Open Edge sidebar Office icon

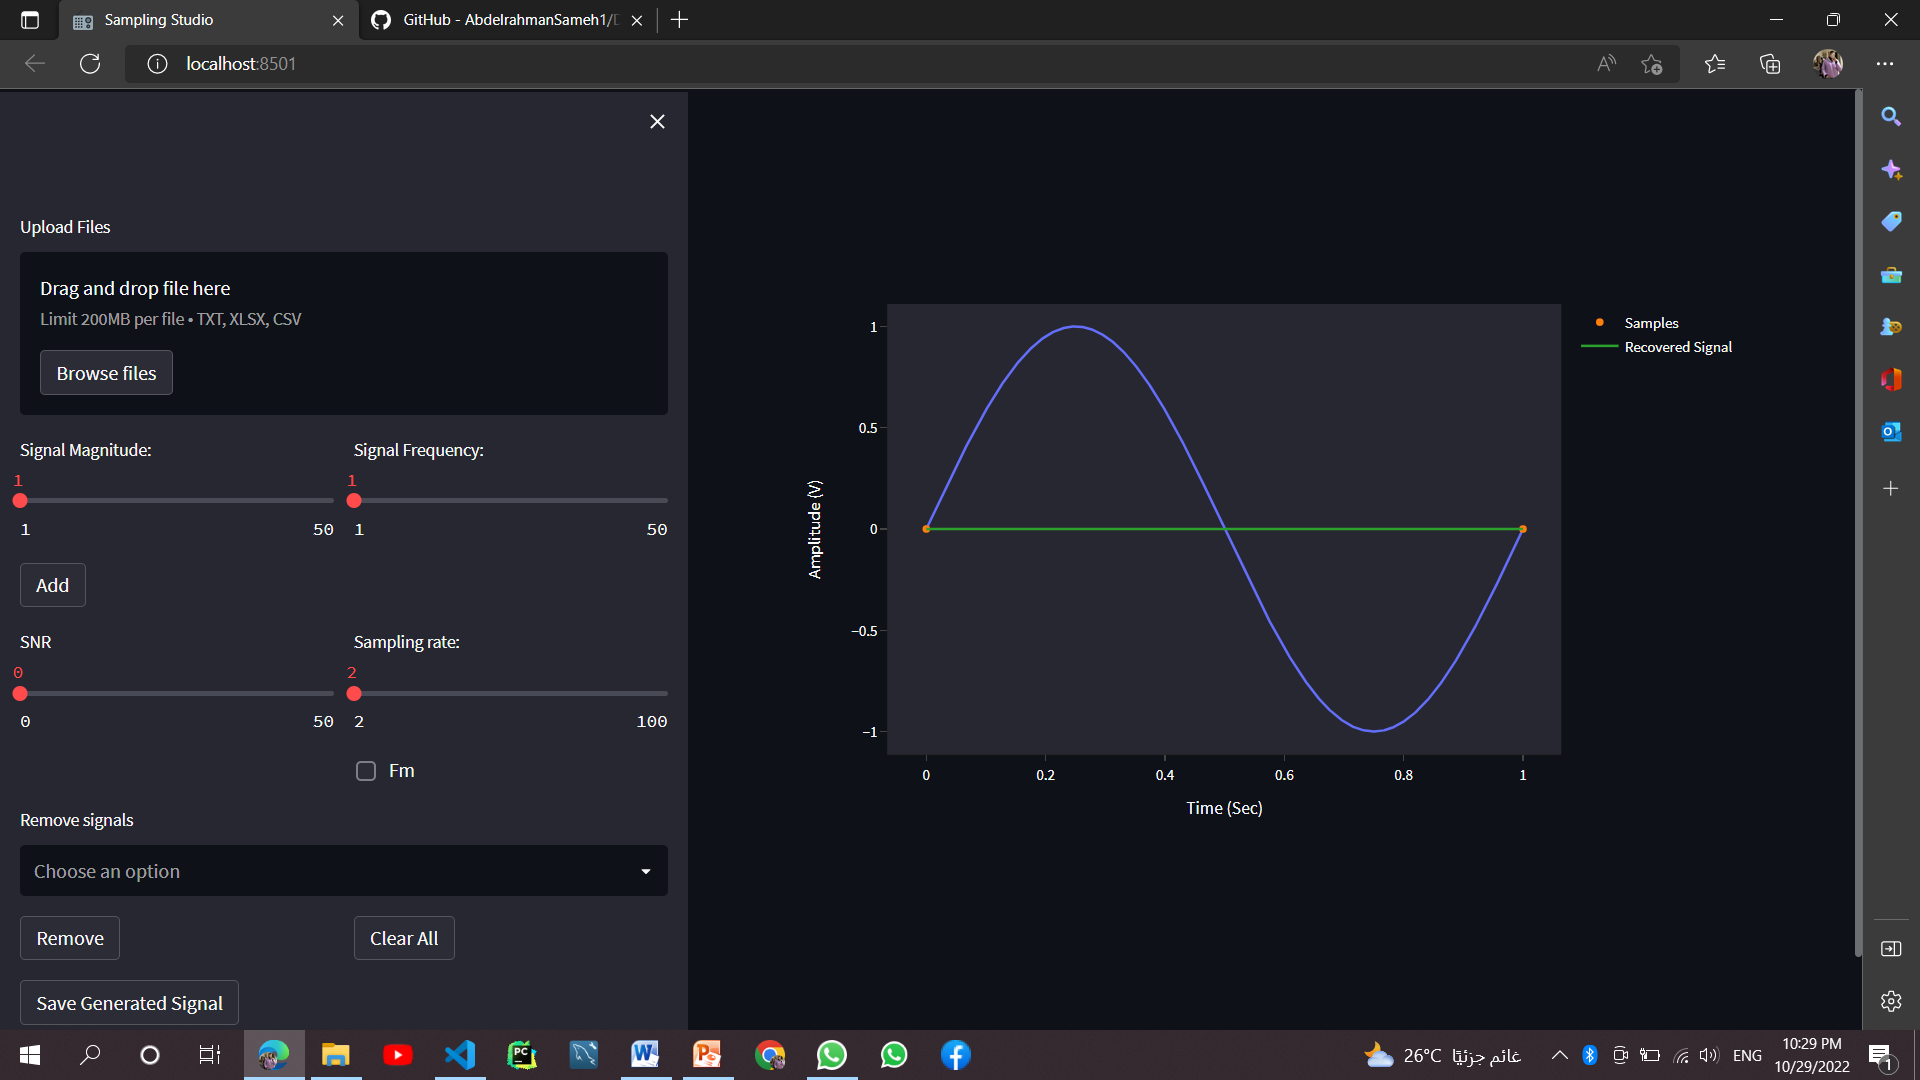coord(1891,379)
